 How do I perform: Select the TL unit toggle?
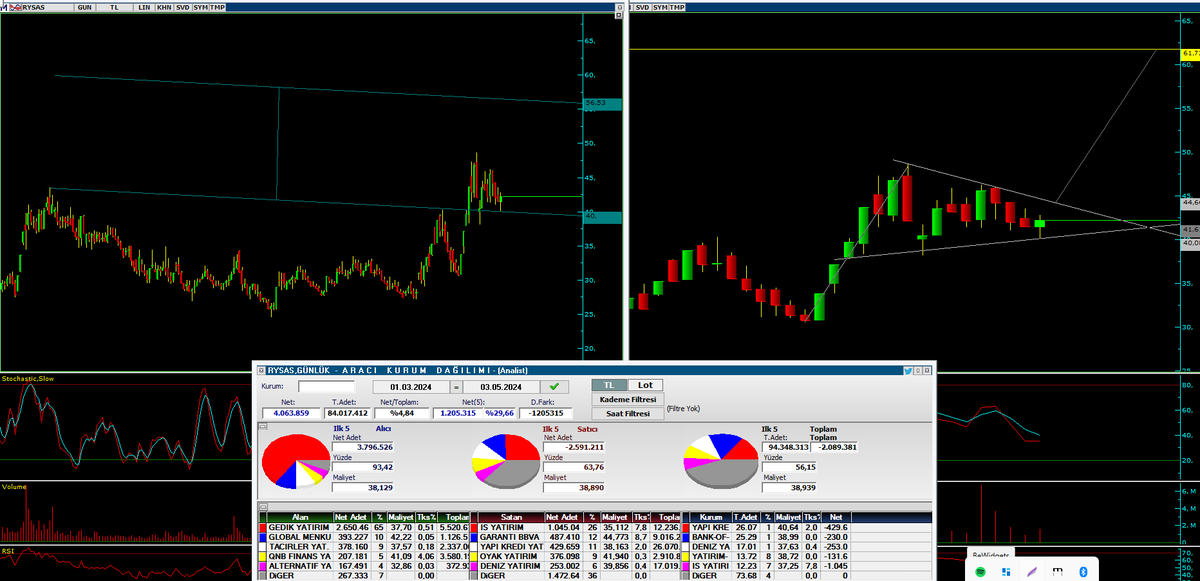[609, 385]
